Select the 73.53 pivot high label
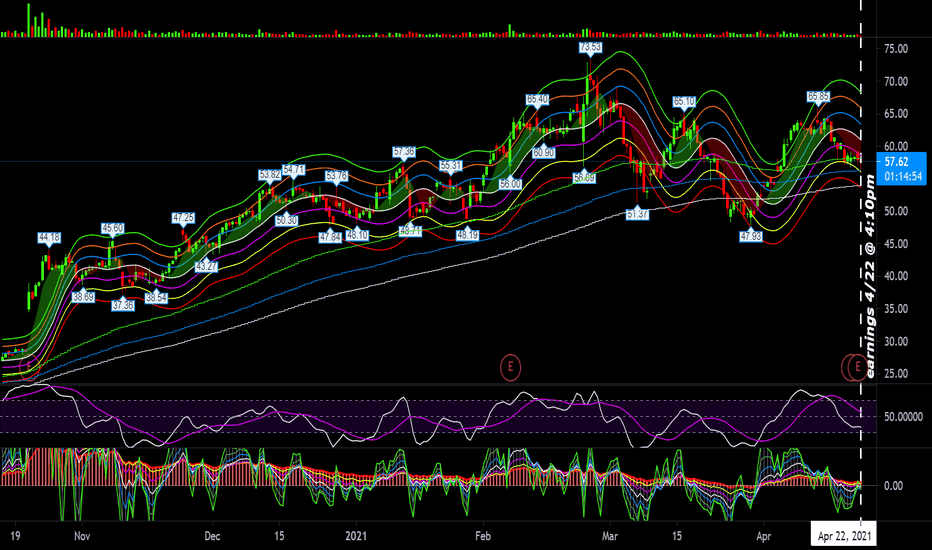This screenshot has height=550, width=932. point(590,47)
